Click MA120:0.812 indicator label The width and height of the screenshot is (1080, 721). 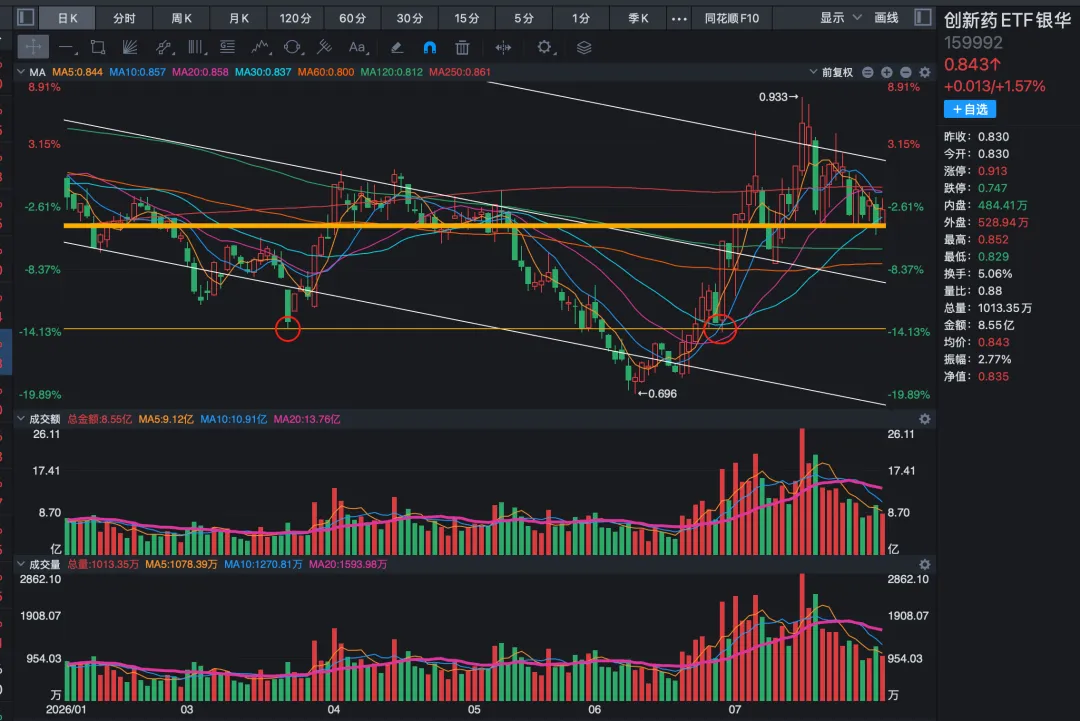[x=391, y=72]
